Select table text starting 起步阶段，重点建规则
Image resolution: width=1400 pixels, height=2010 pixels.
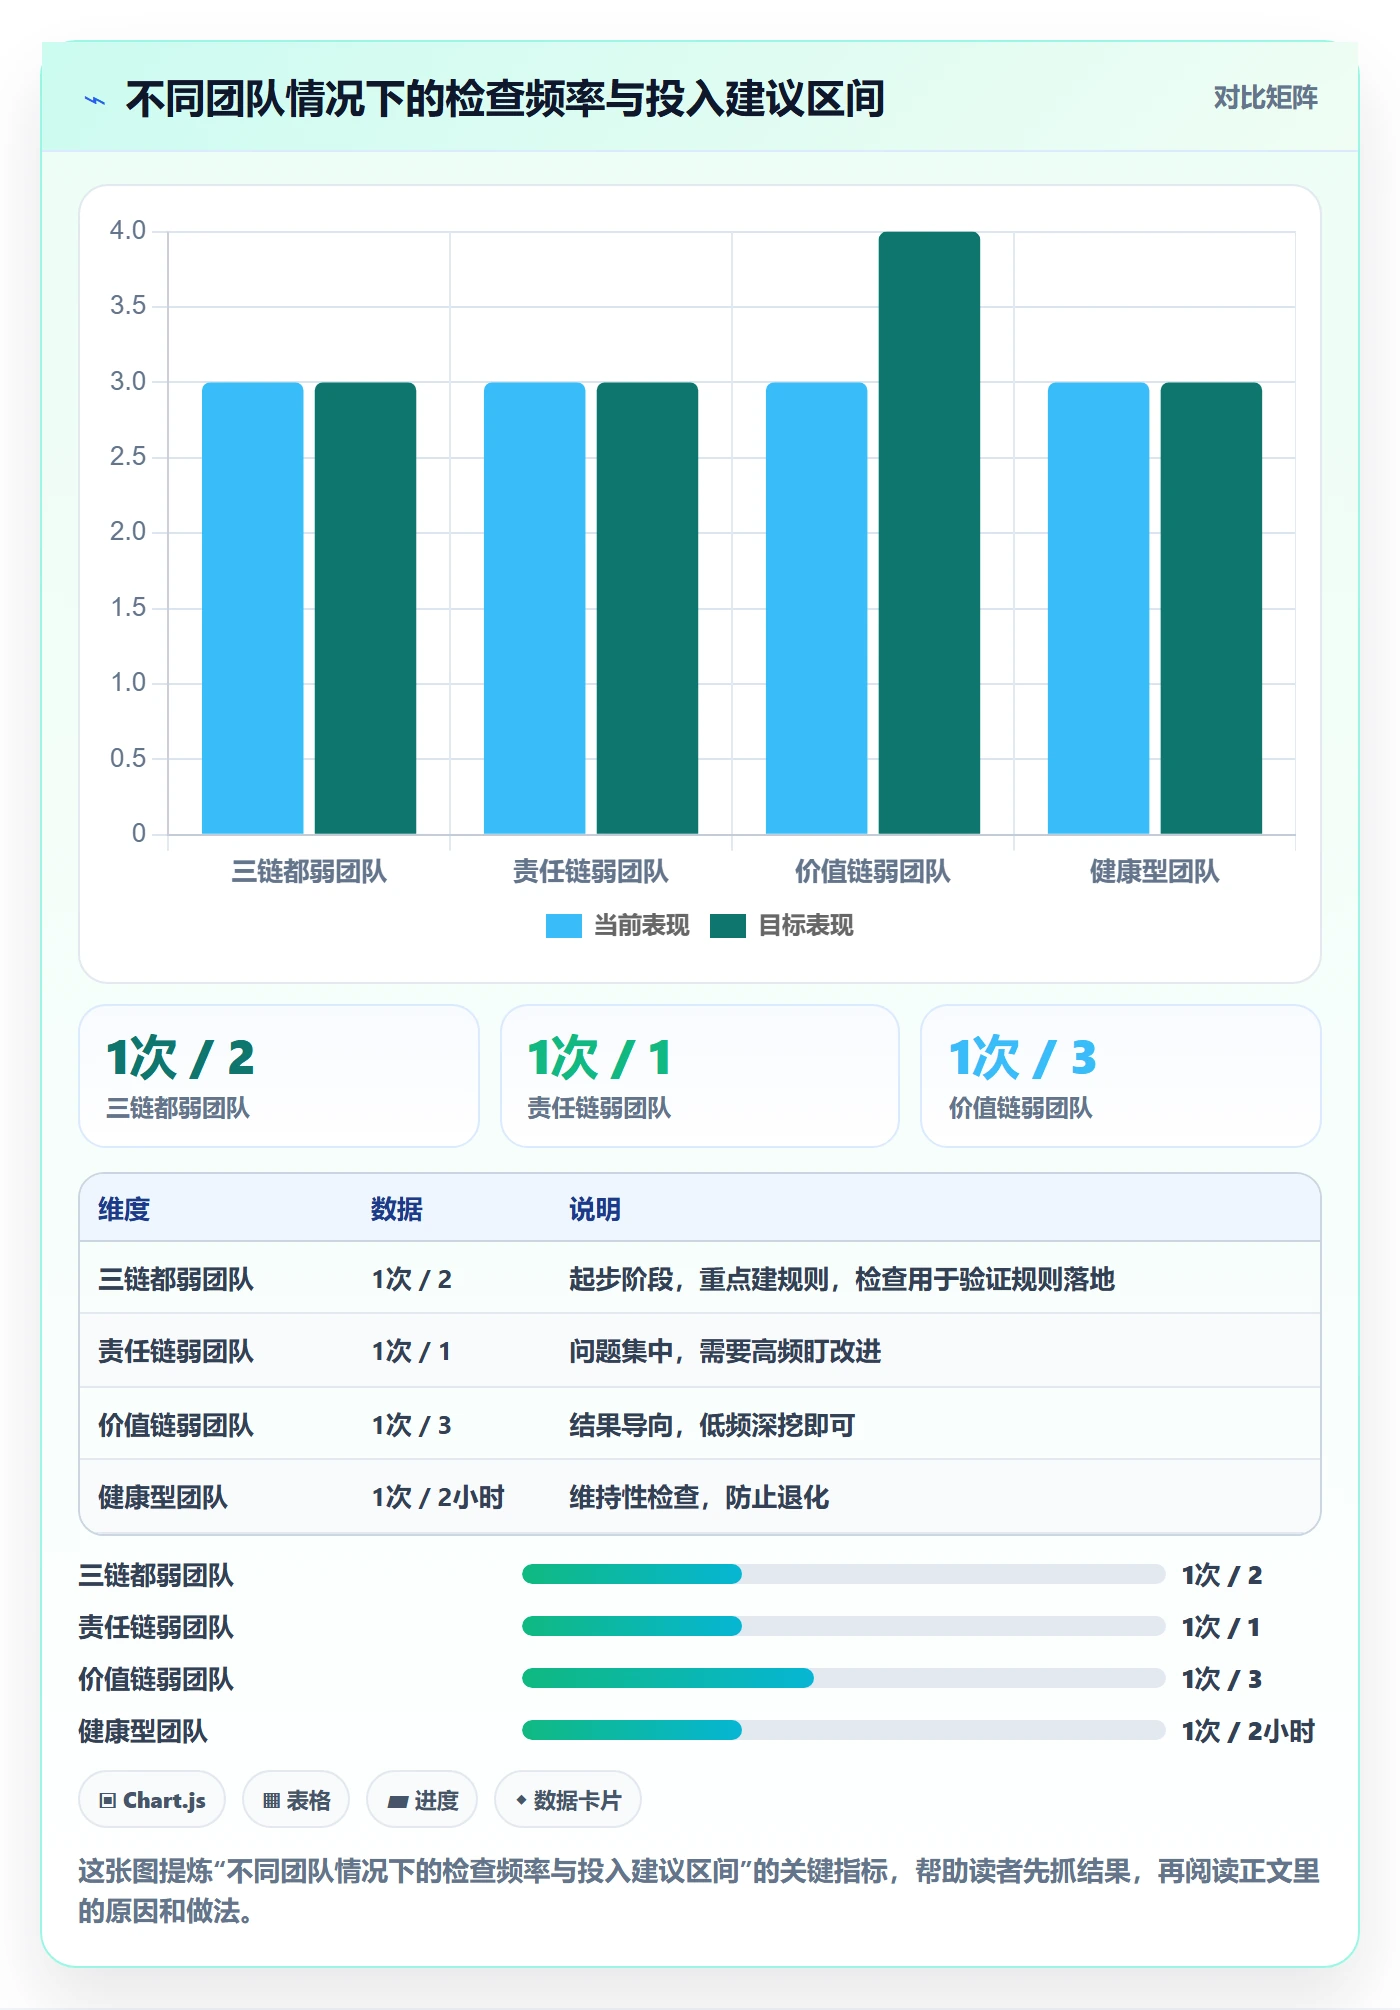coord(842,1279)
